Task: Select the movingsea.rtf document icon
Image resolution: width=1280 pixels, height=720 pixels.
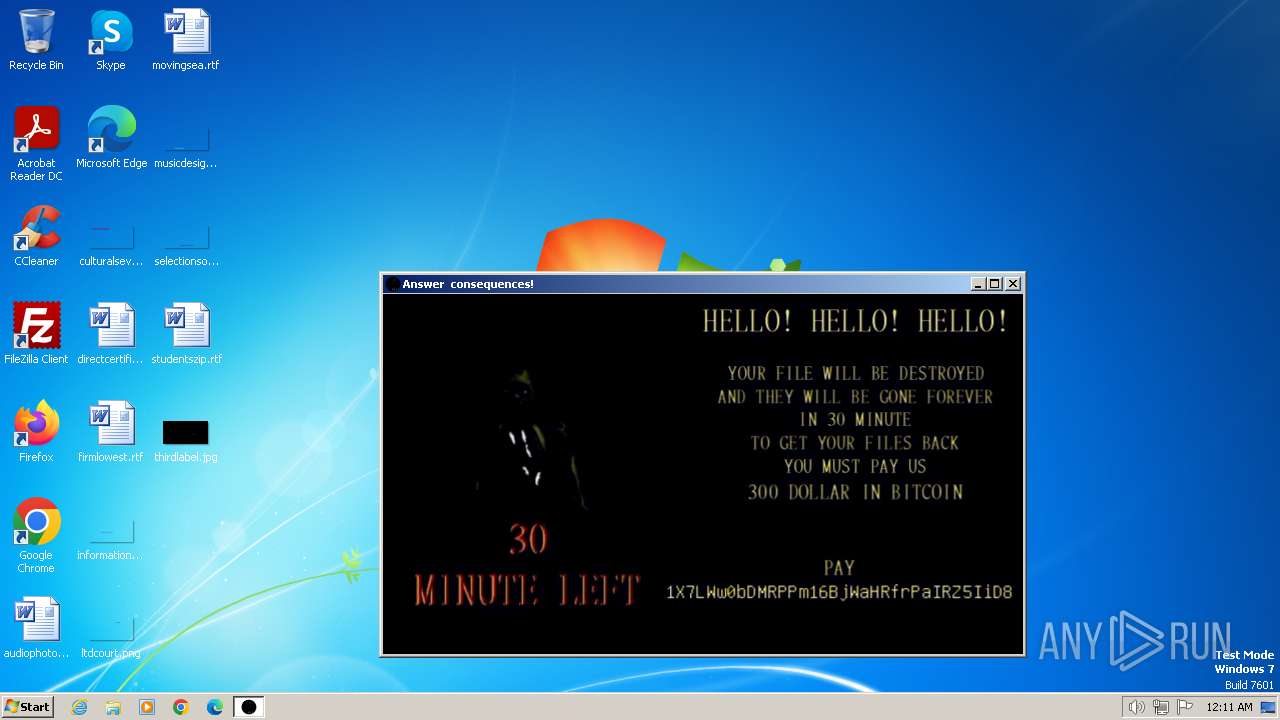Action: 186,40
